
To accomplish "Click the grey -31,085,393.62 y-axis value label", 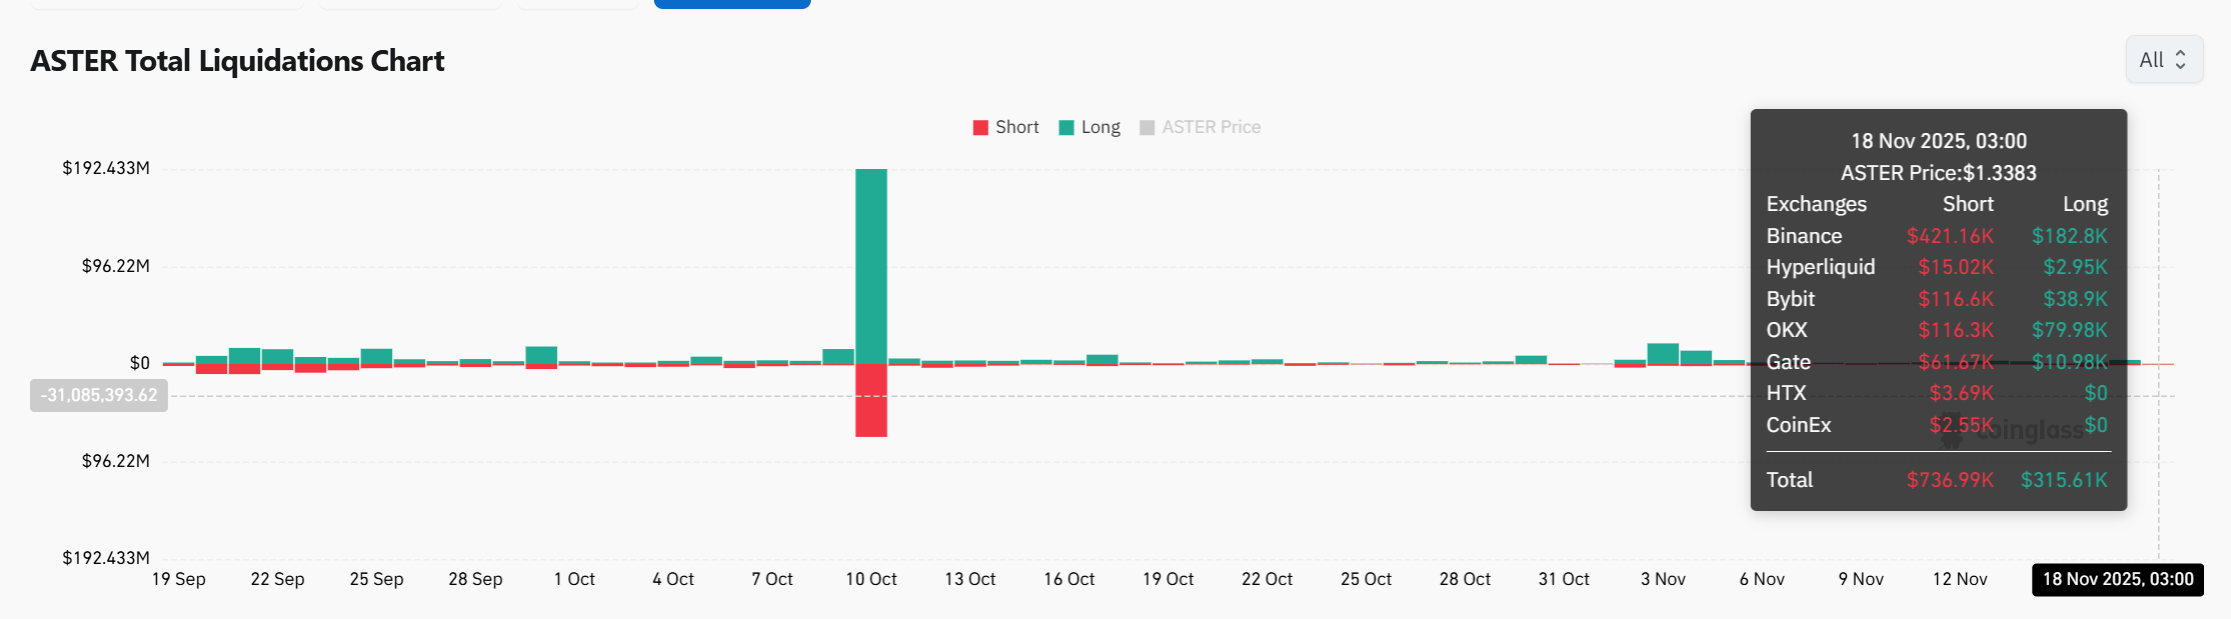I will pyautogui.click(x=99, y=395).
